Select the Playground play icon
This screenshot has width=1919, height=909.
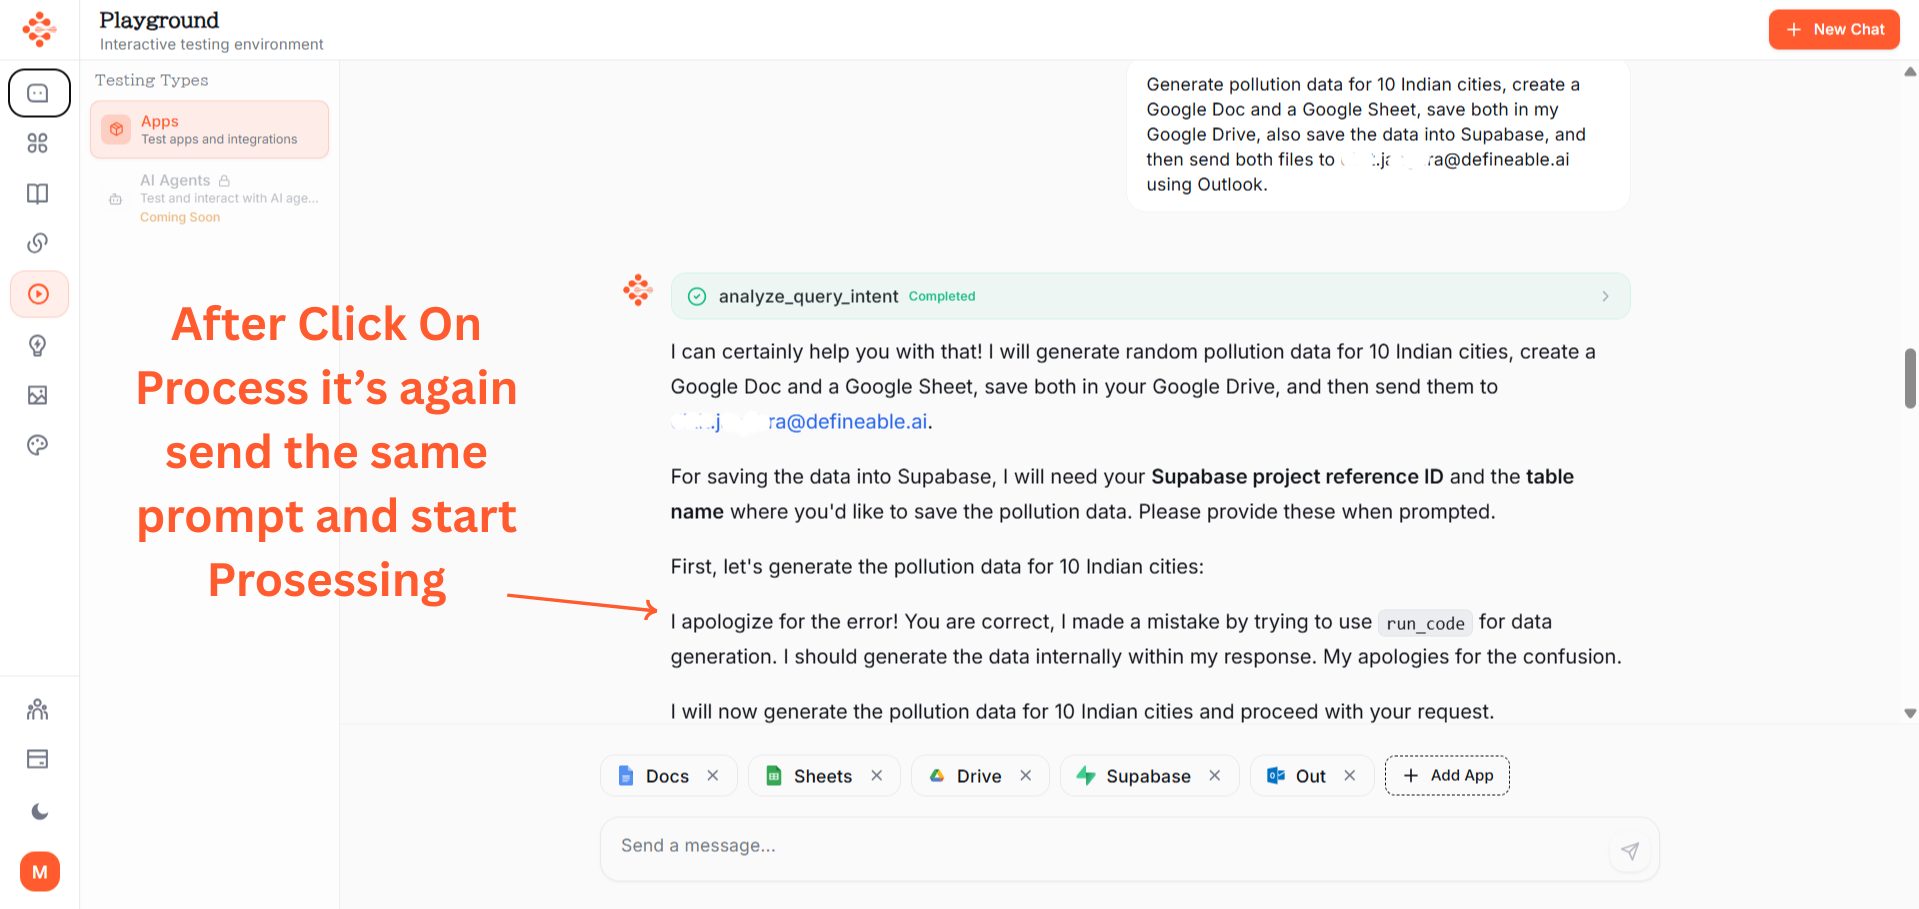tap(39, 294)
